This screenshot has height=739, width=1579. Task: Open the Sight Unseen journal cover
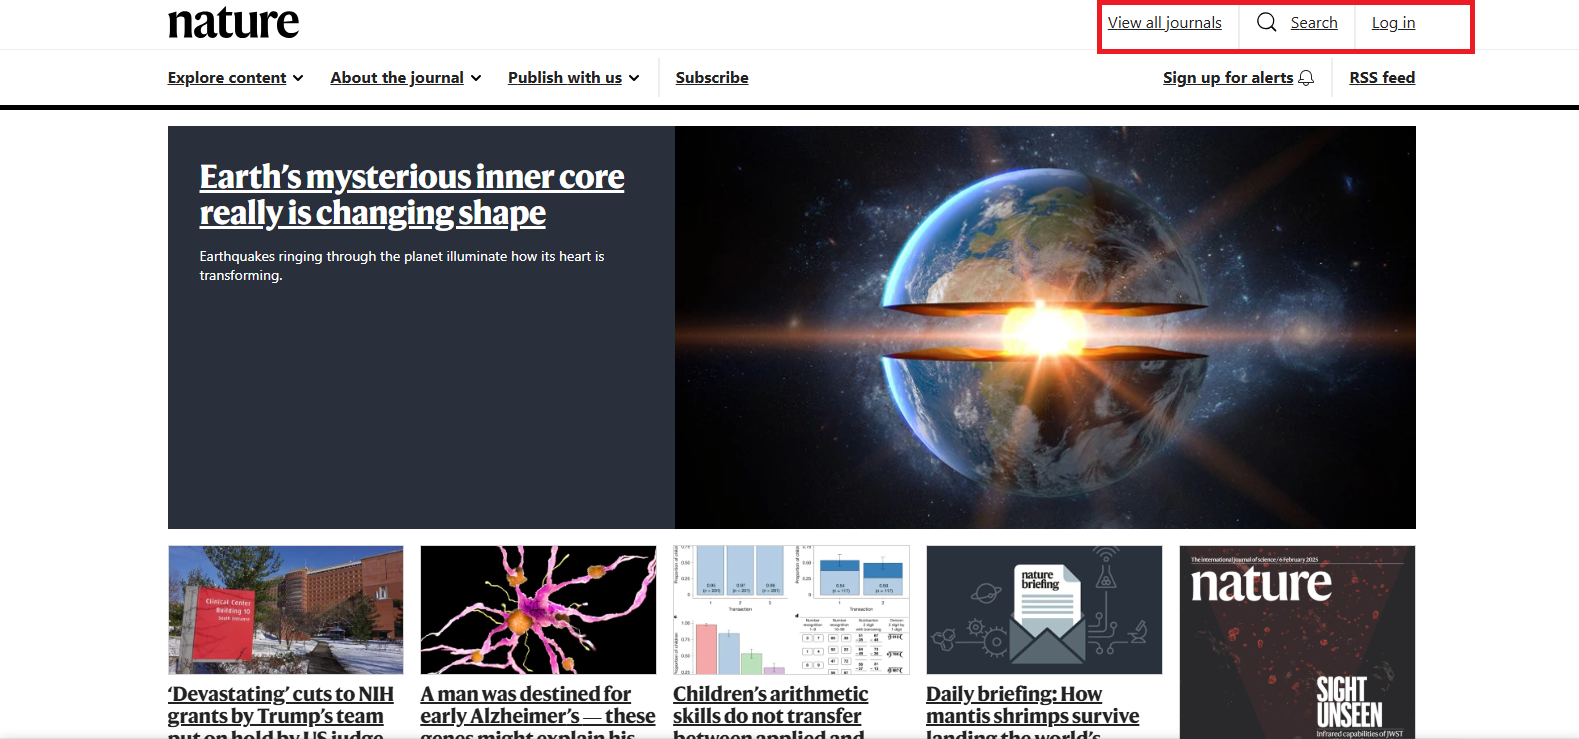1297,641
